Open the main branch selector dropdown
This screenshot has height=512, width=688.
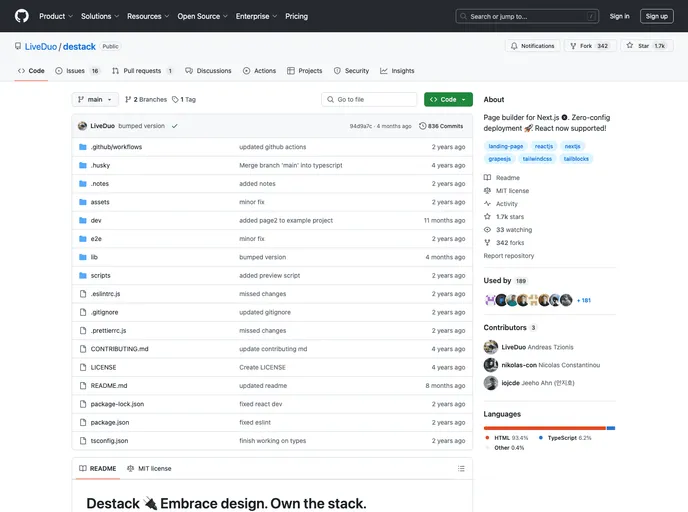[95, 100]
